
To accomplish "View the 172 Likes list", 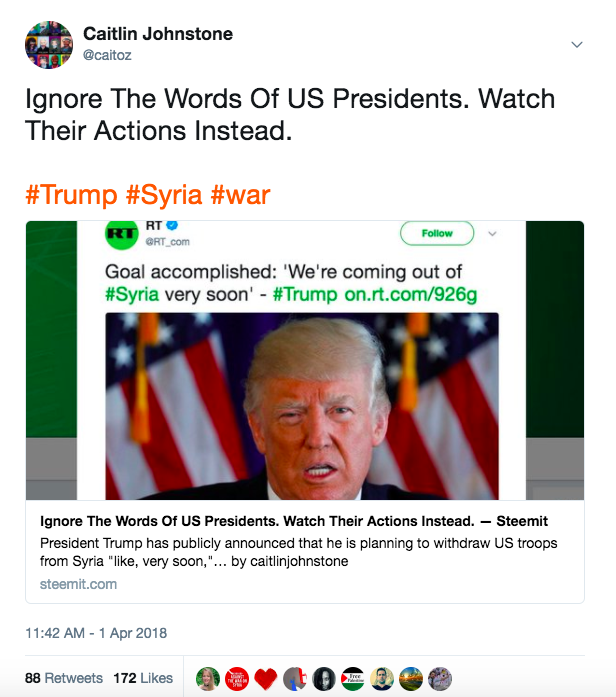I will [145, 678].
